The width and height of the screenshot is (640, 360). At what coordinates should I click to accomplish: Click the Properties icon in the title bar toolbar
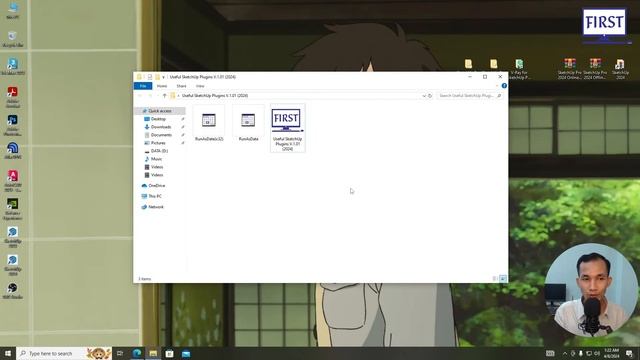pyautogui.click(x=149, y=77)
